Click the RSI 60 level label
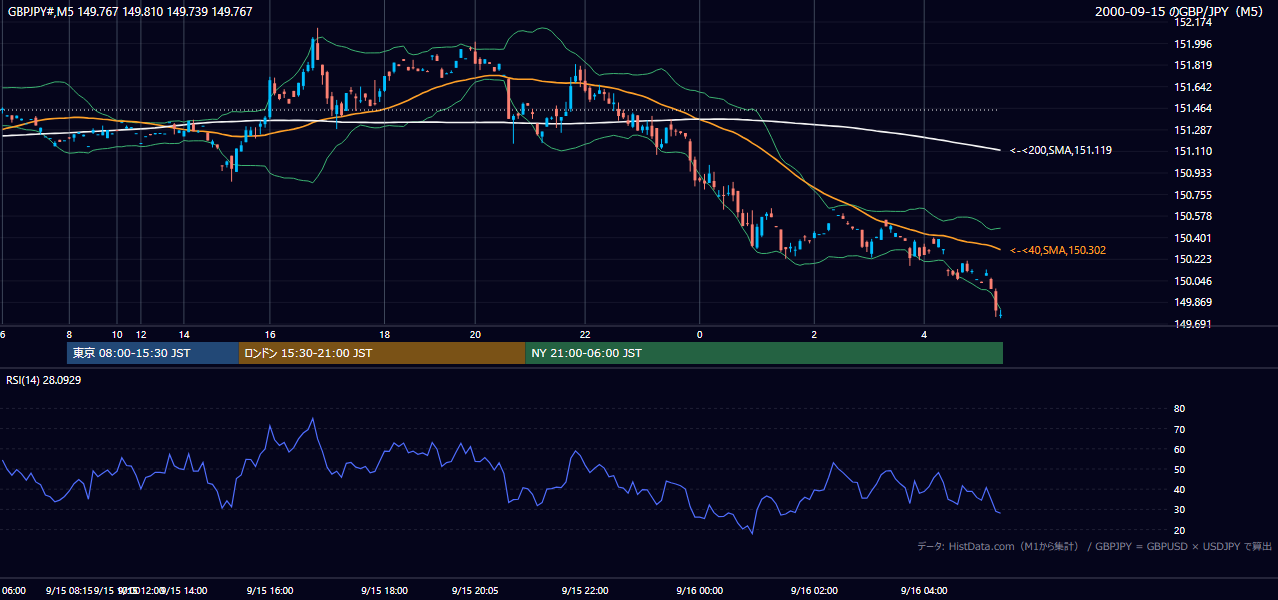Screen dimensions: 1278x600 click(1180, 449)
